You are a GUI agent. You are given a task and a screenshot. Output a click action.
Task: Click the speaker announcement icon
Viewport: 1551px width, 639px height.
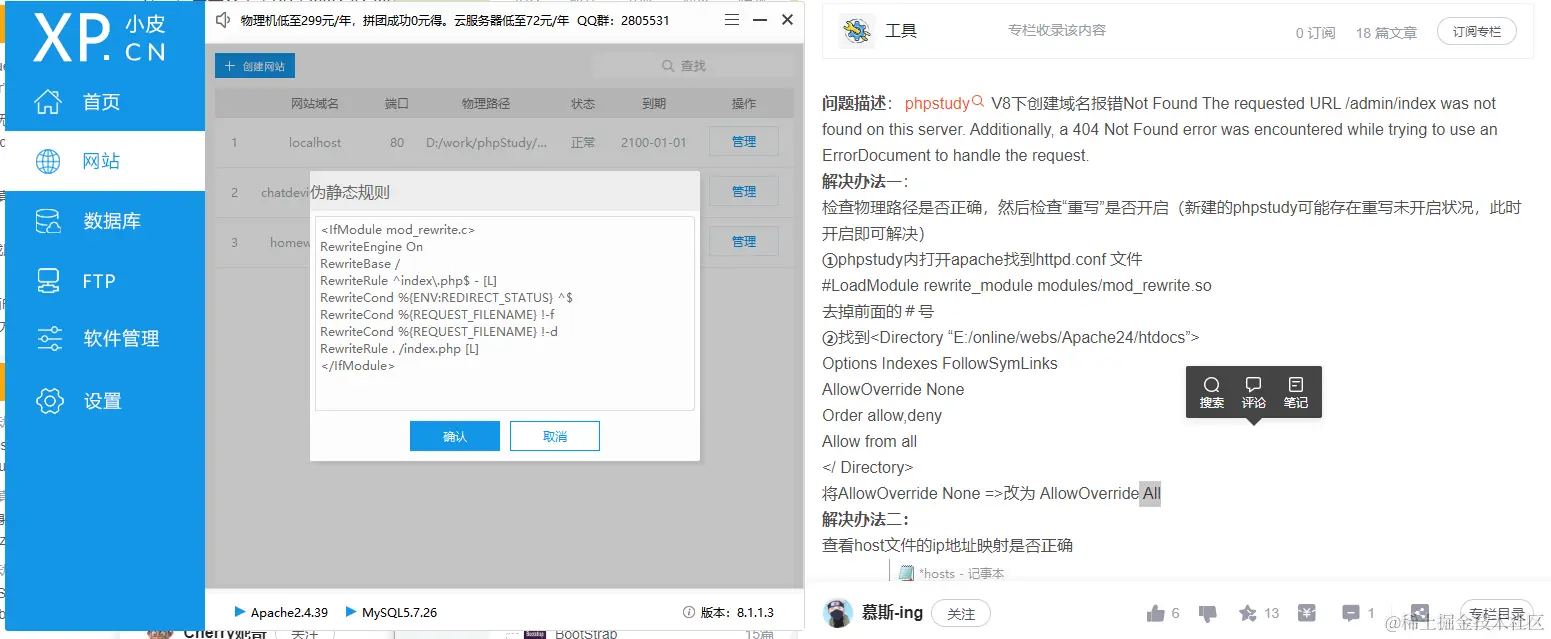224,20
